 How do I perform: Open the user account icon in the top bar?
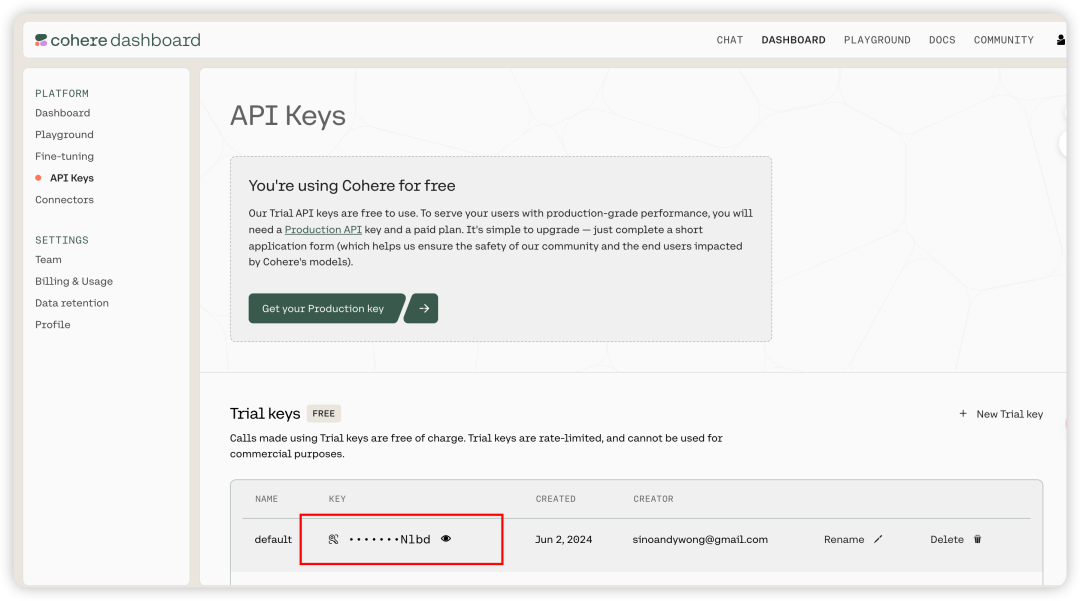pyautogui.click(x=1060, y=40)
